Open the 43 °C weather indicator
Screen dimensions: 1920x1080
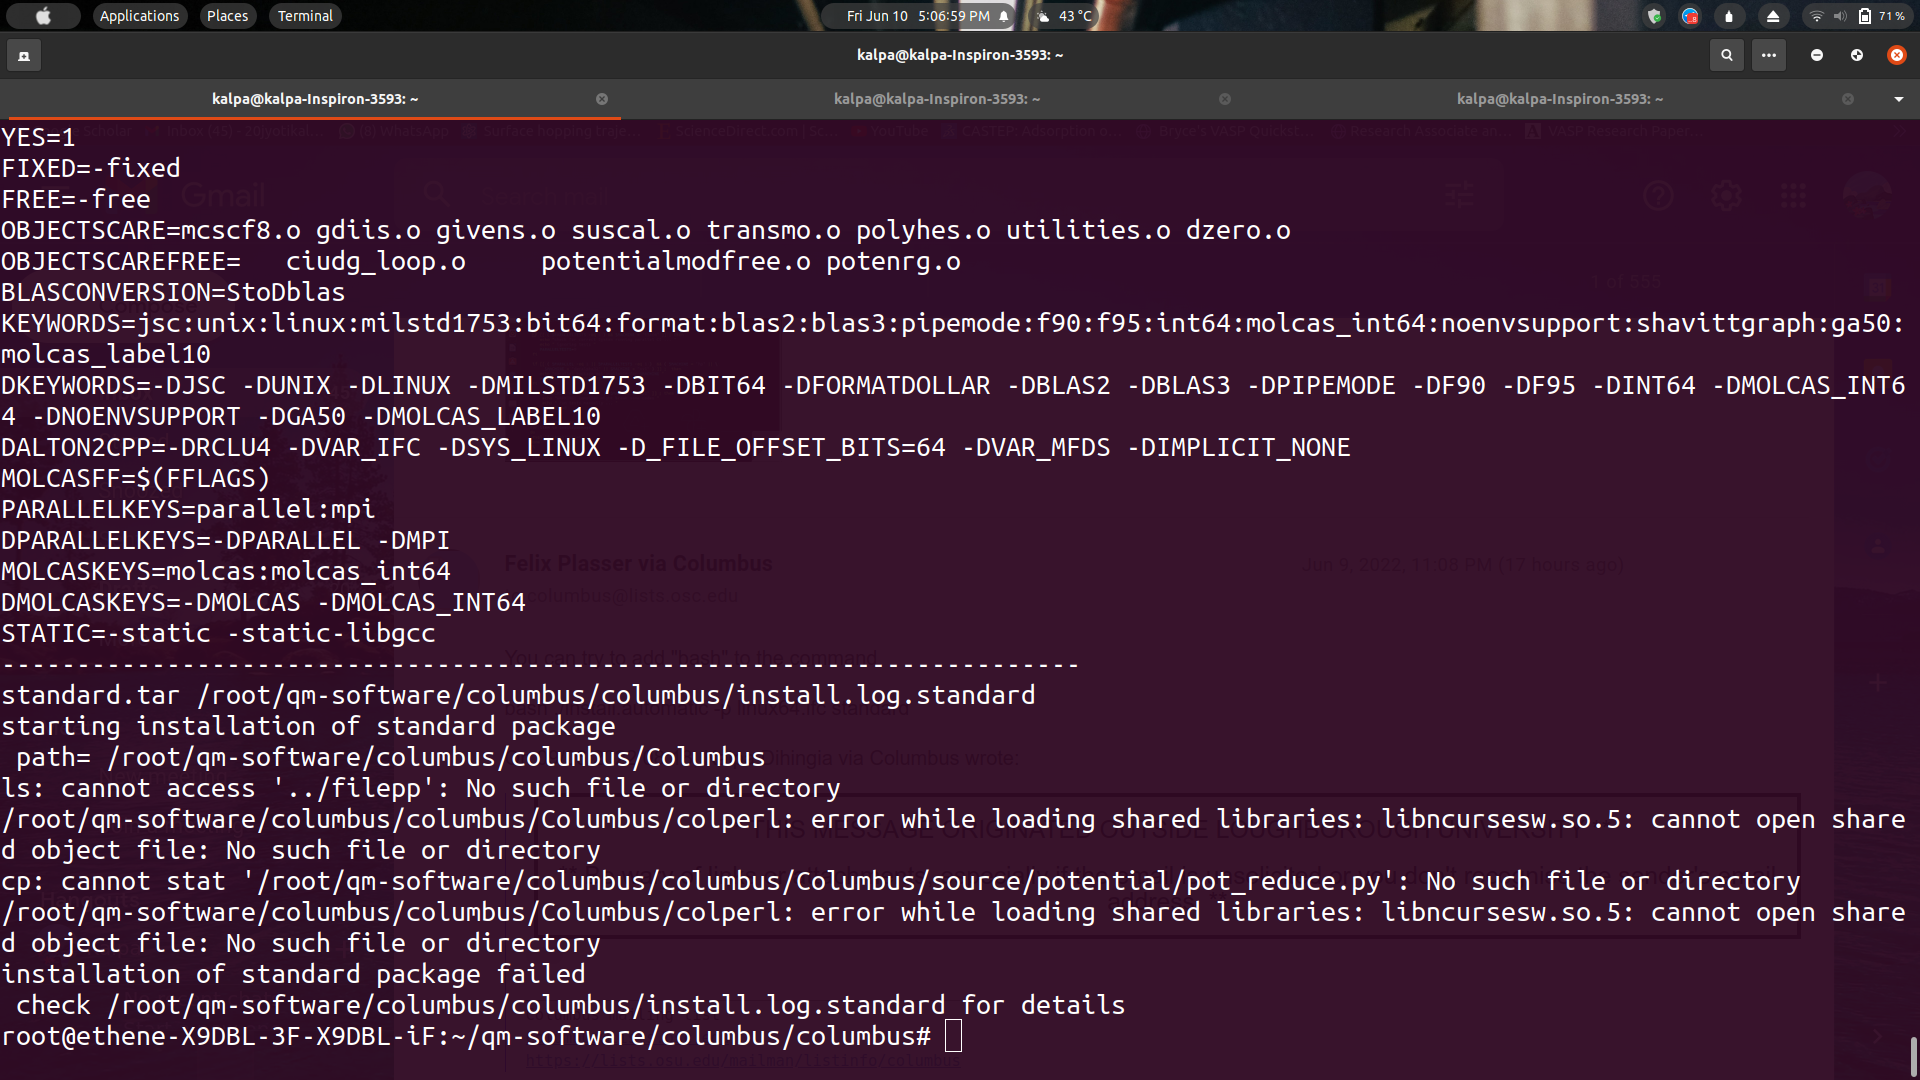point(1065,16)
